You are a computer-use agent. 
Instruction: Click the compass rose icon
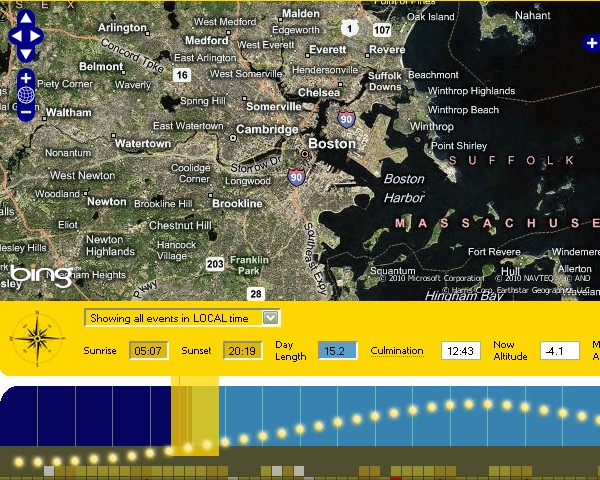tap(35, 342)
